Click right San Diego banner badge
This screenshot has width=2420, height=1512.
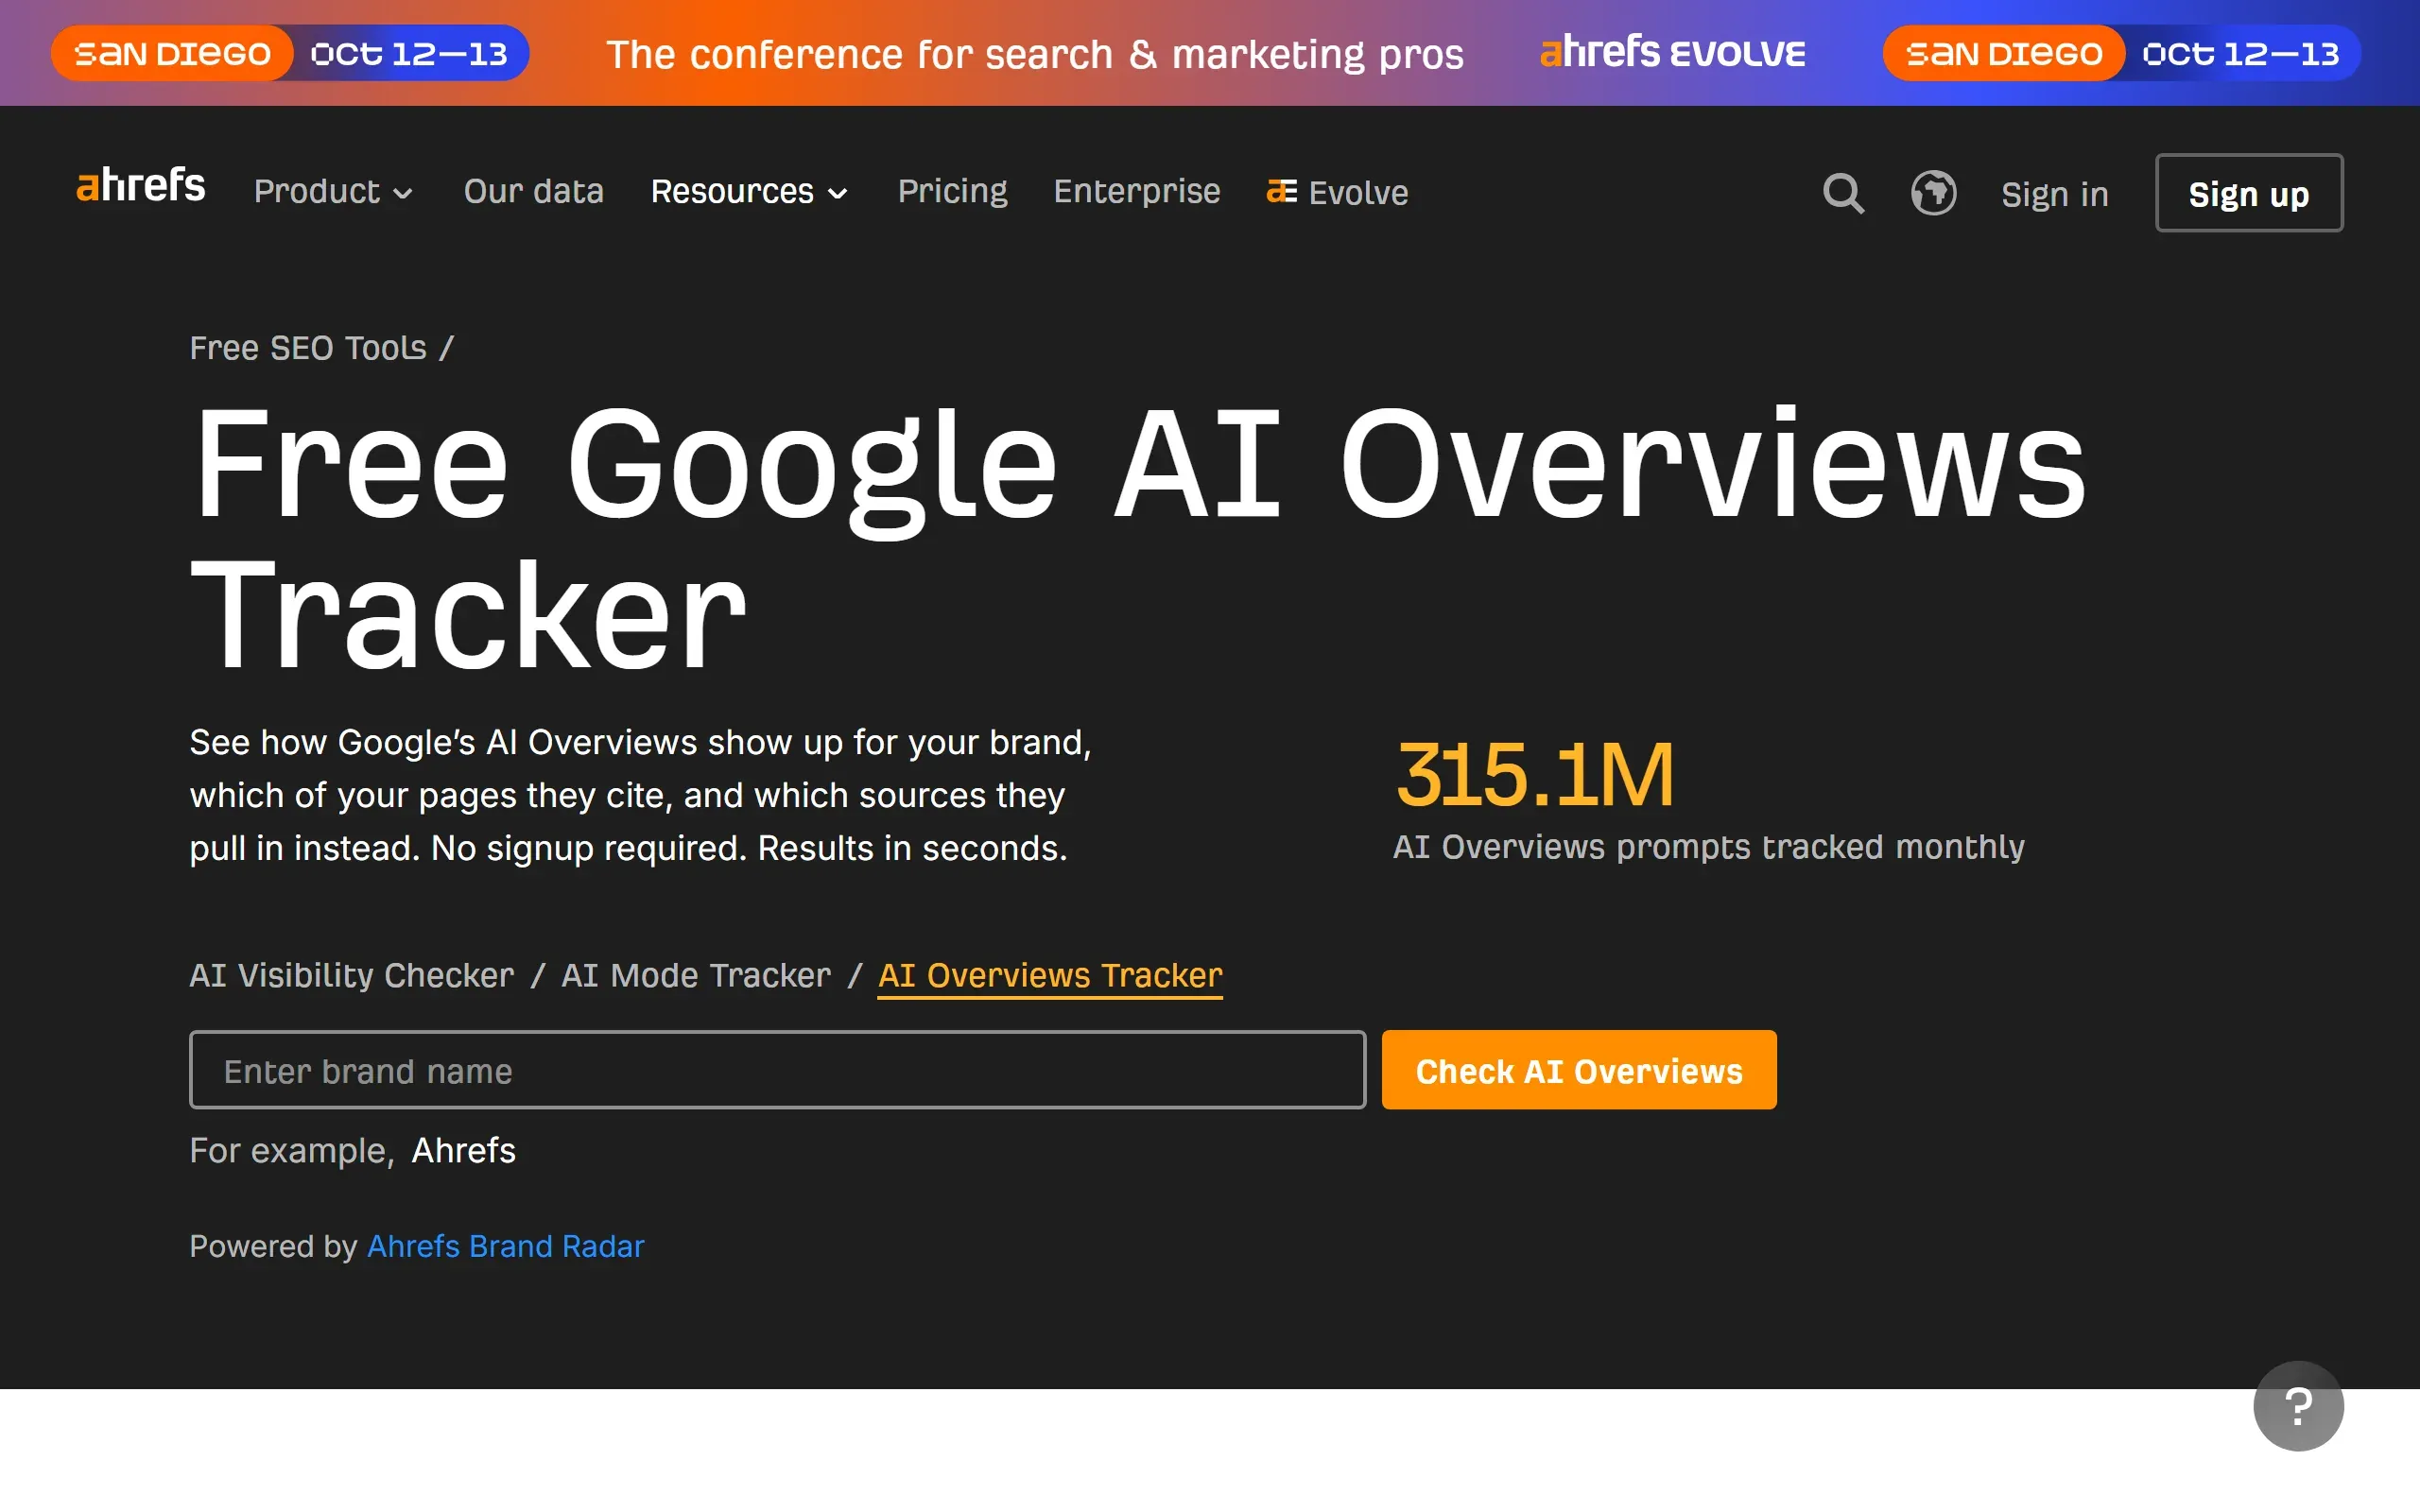(2004, 53)
